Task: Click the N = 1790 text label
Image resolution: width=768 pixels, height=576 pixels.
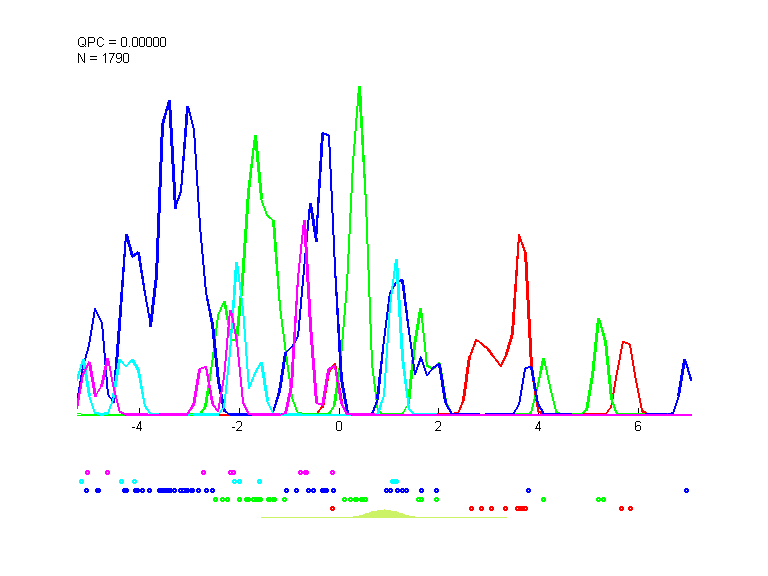Action: tap(104, 58)
